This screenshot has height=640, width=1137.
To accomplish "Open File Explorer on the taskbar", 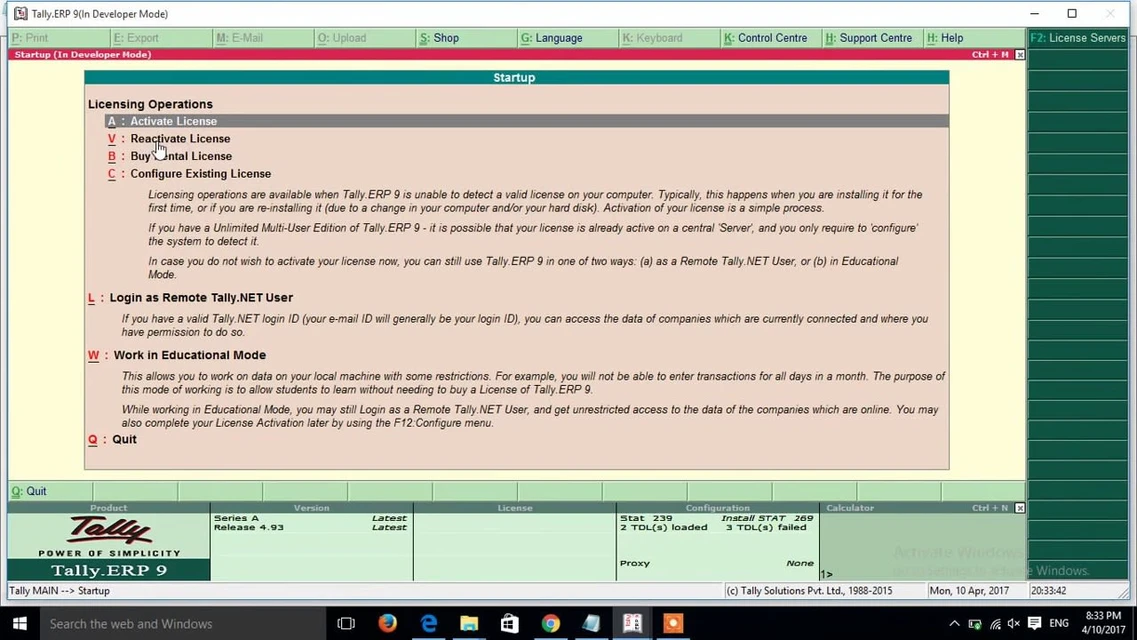I will pos(469,623).
